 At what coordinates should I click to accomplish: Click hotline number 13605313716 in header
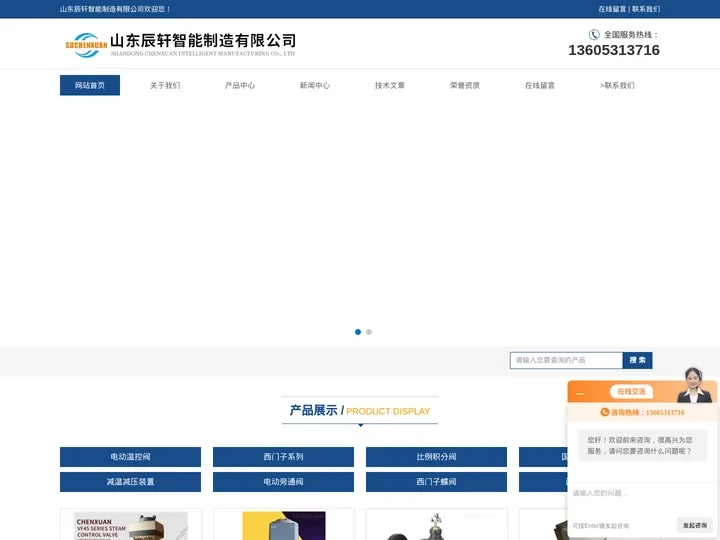614,50
